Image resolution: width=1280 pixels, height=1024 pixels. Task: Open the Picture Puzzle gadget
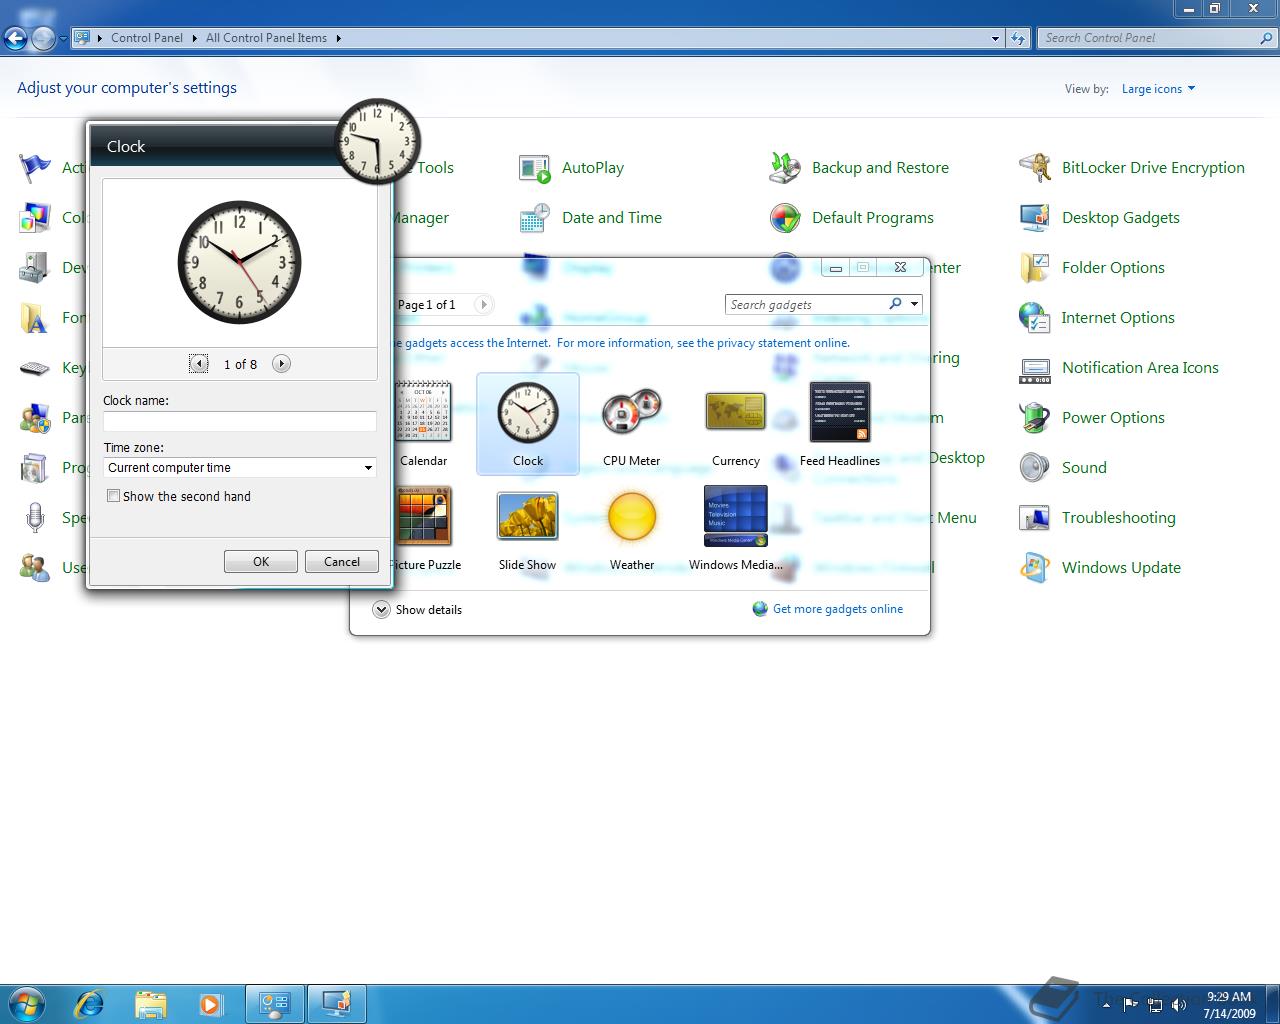(x=423, y=528)
